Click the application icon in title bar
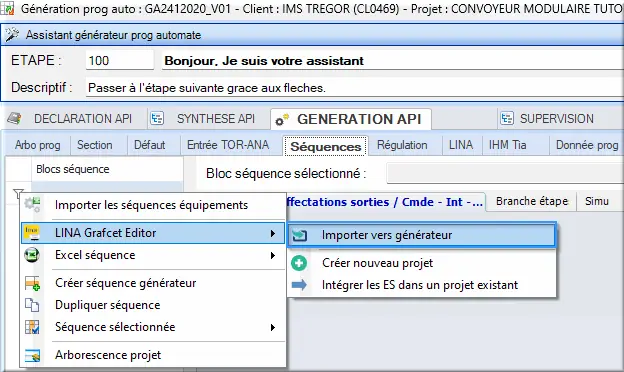This screenshot has width=624, height=372. [7, 8]
